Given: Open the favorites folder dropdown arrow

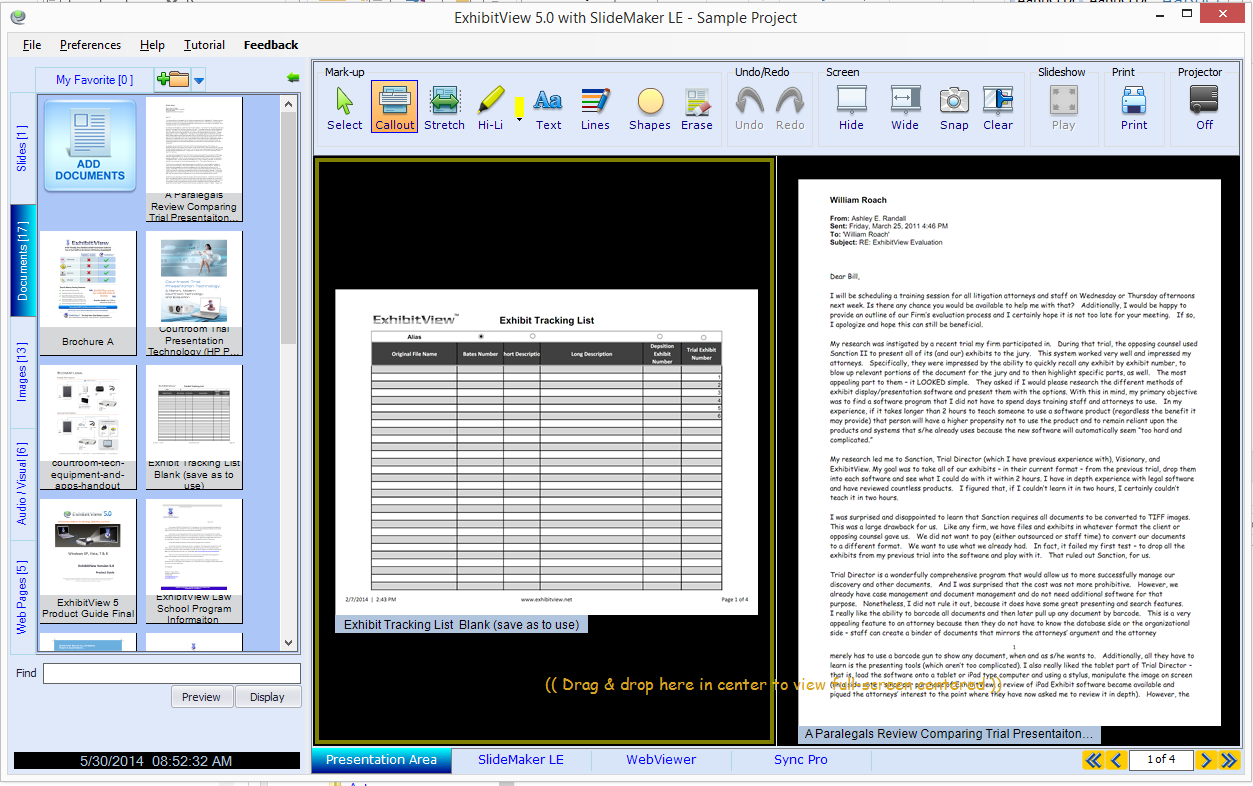Looking at the screenshot, I should tap(198, 80).
